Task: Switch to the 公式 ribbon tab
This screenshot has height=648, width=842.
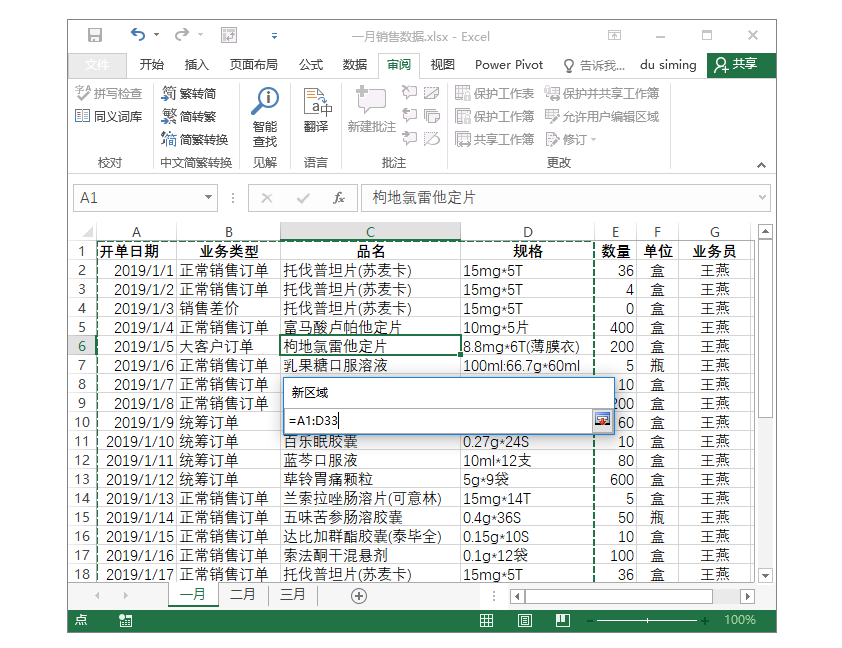Action: (x=311, y=65)
